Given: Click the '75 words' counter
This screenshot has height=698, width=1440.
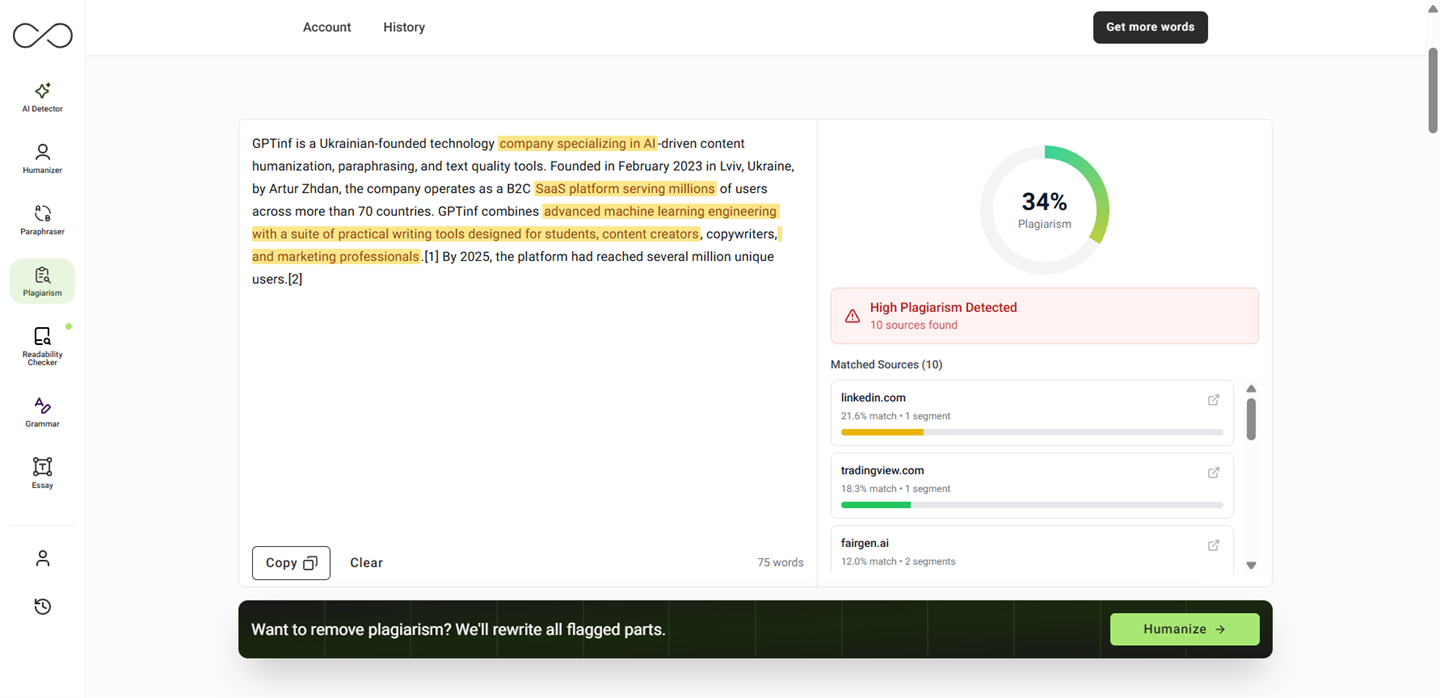Looking at the screenshot, I should 780,563.
